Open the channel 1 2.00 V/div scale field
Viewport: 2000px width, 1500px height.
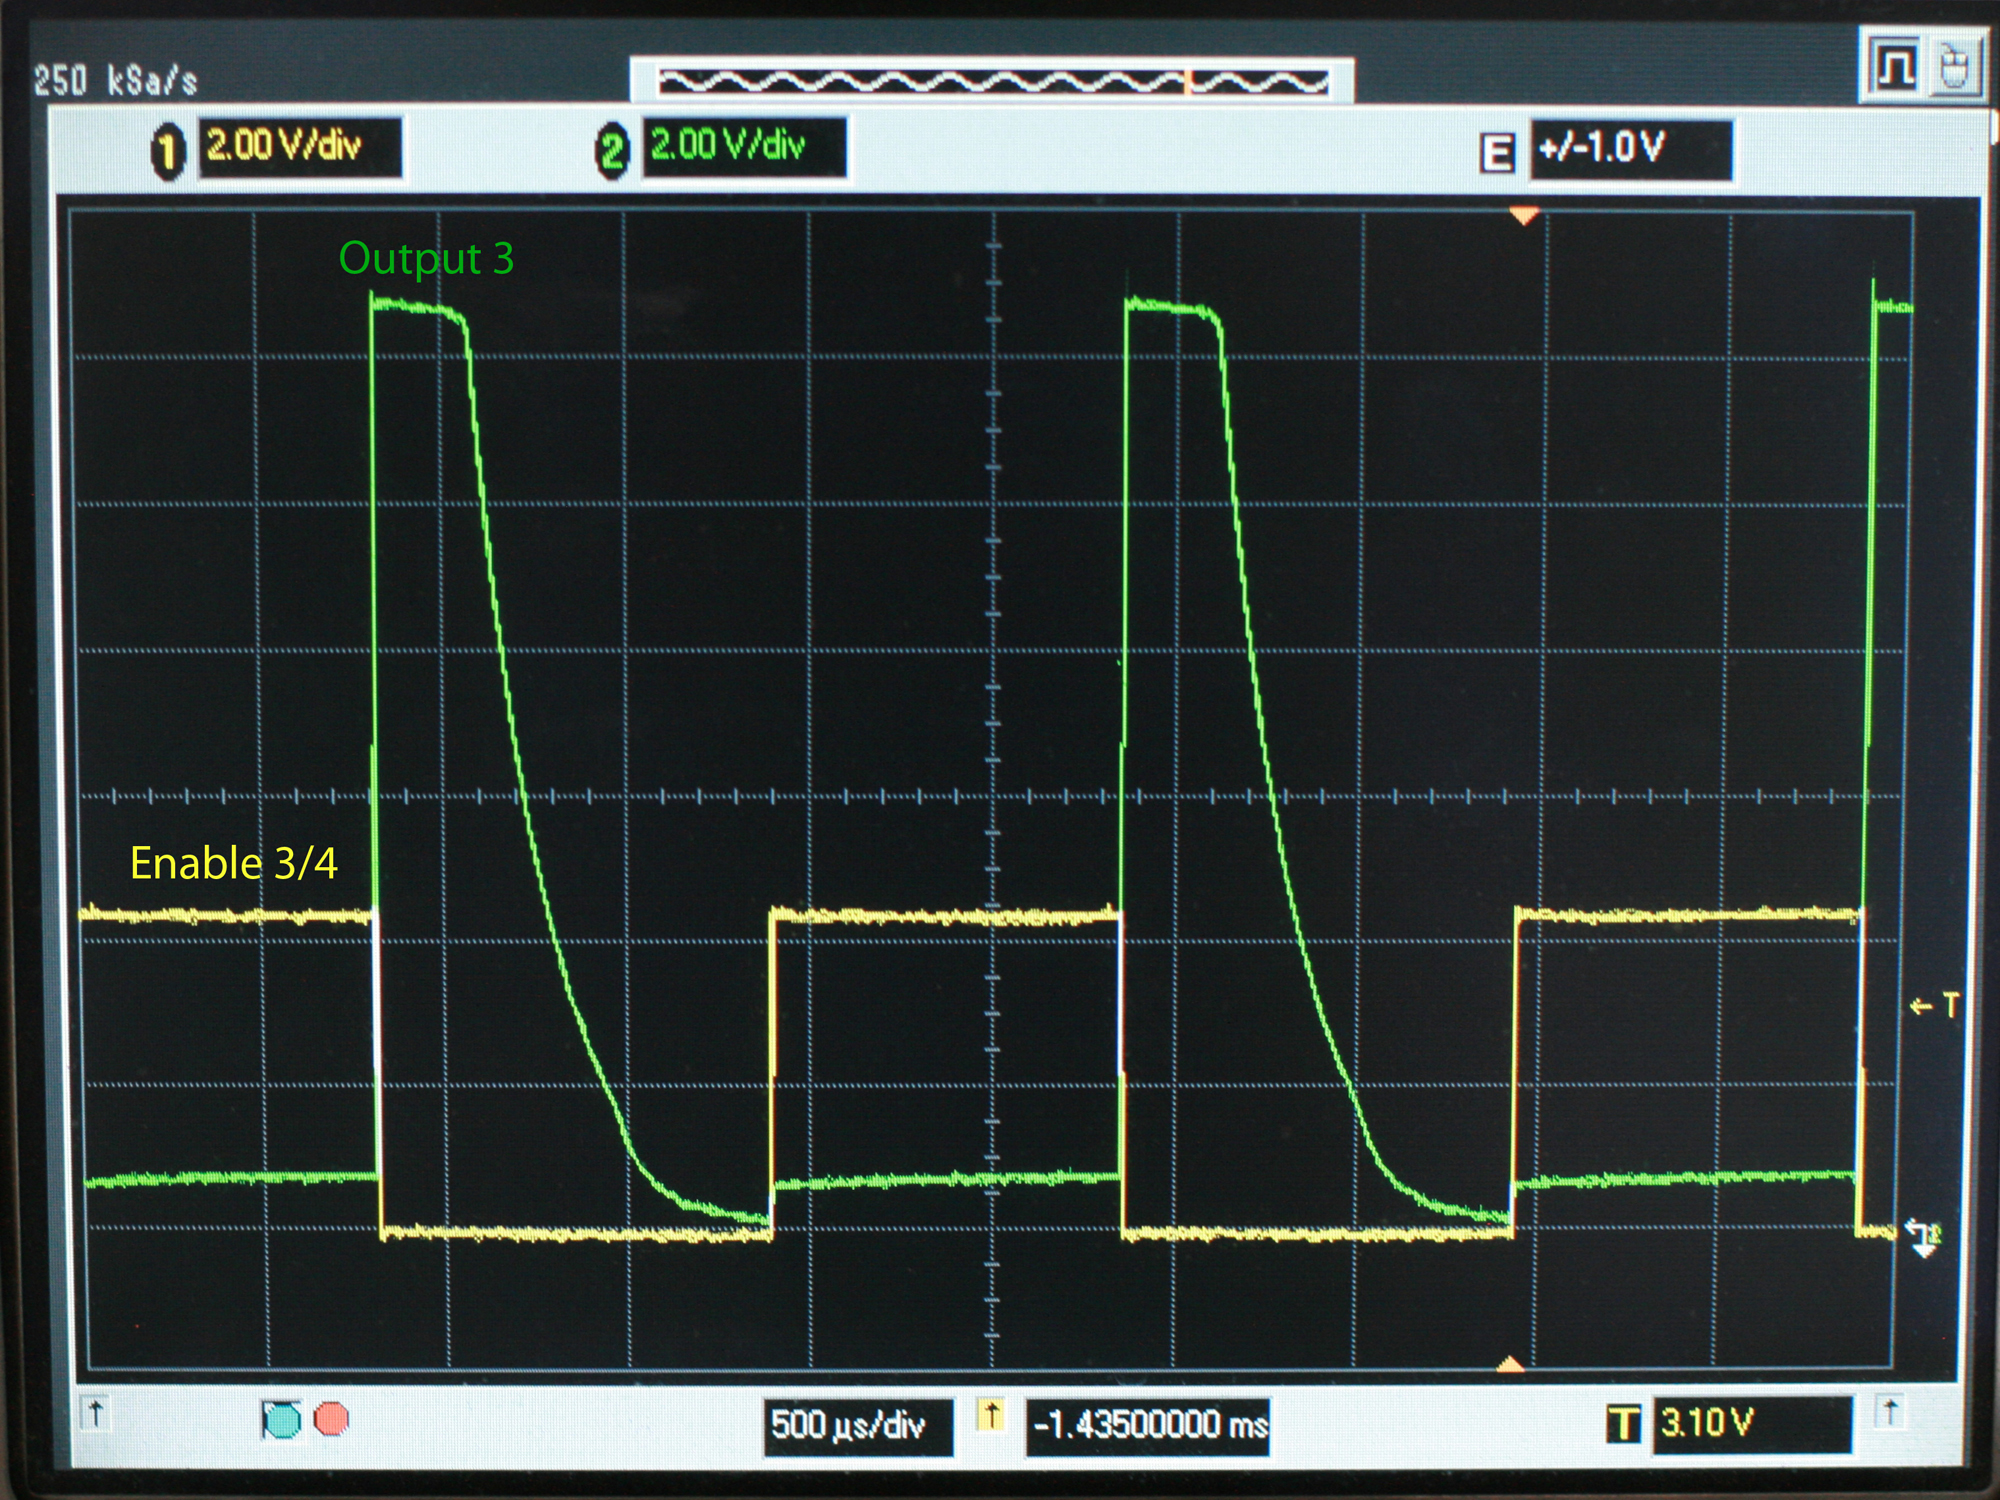300,147
